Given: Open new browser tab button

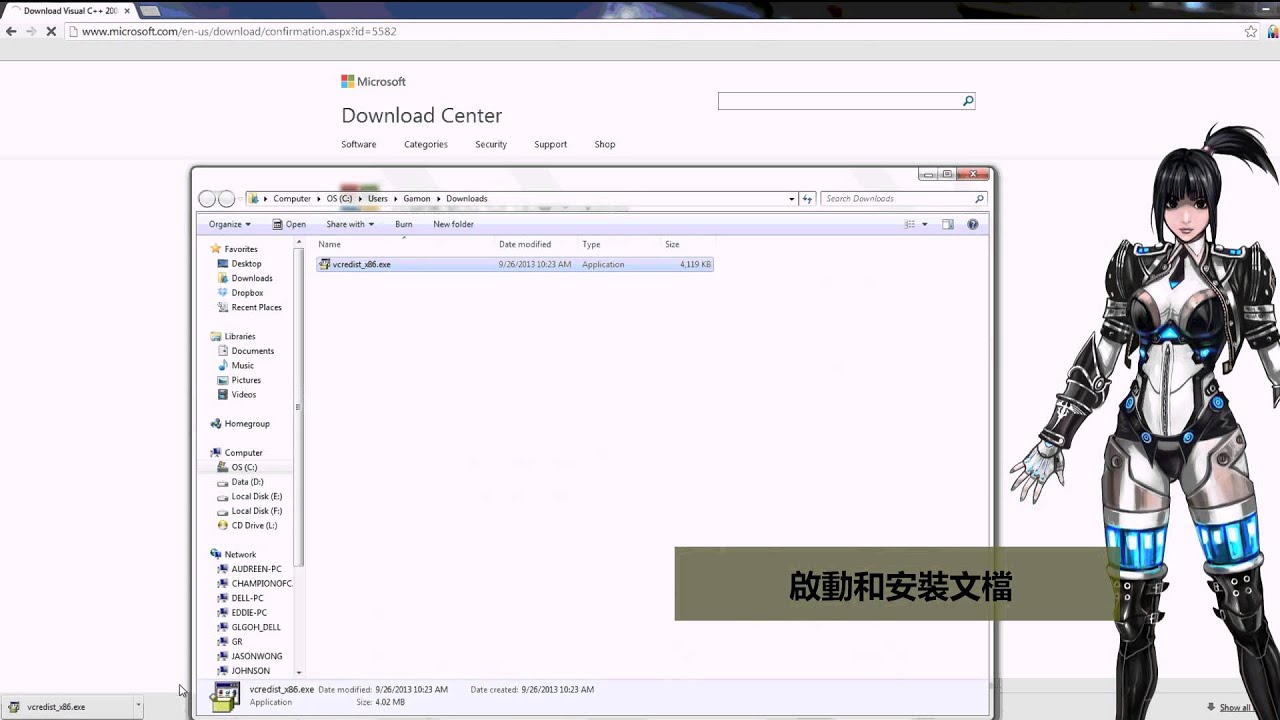Looking at the screenshot, I should [x=150, y=11].
